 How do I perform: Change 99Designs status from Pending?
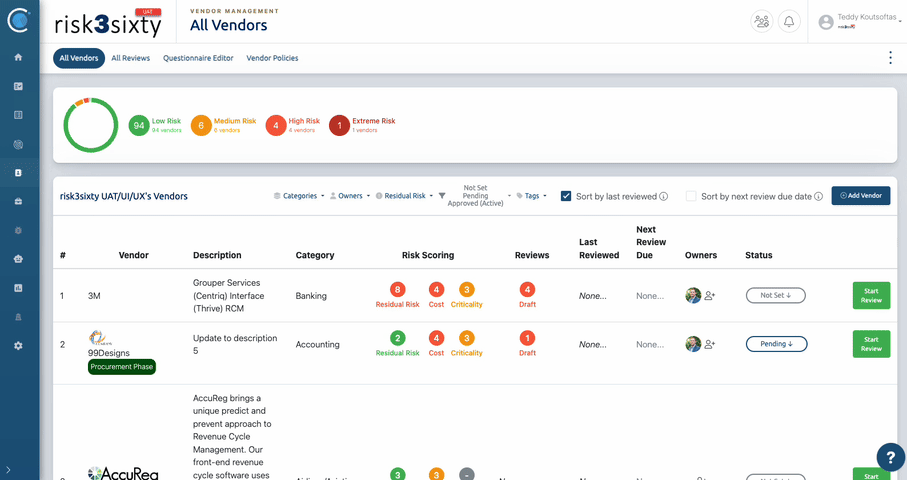(x=776, y=344)
